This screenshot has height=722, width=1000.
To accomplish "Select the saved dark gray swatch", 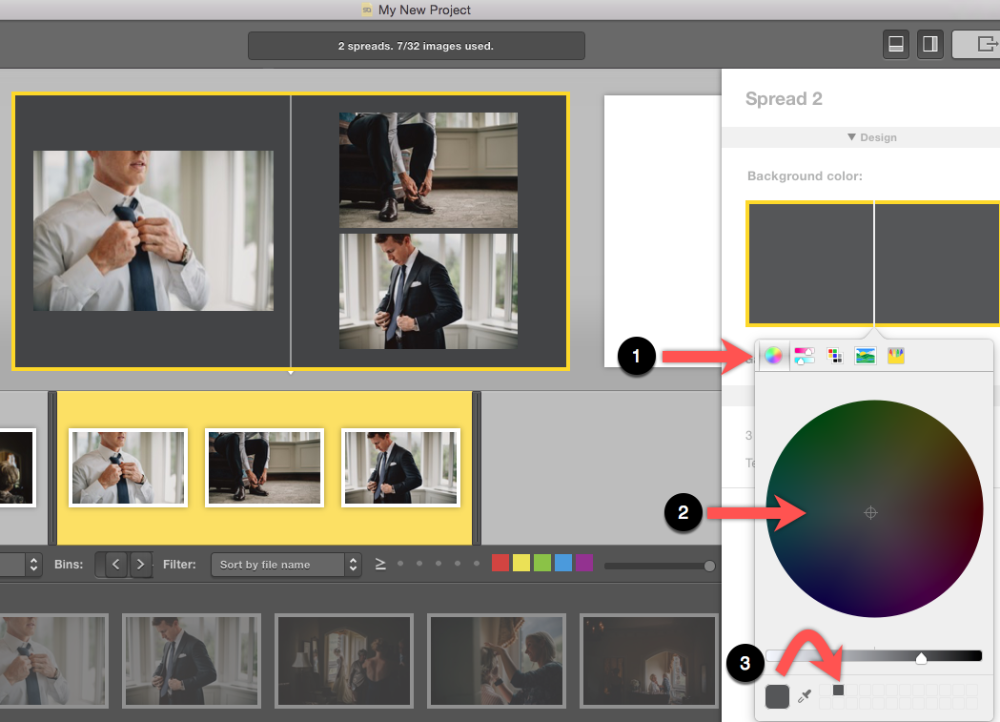I will click(x=838, y=690).
